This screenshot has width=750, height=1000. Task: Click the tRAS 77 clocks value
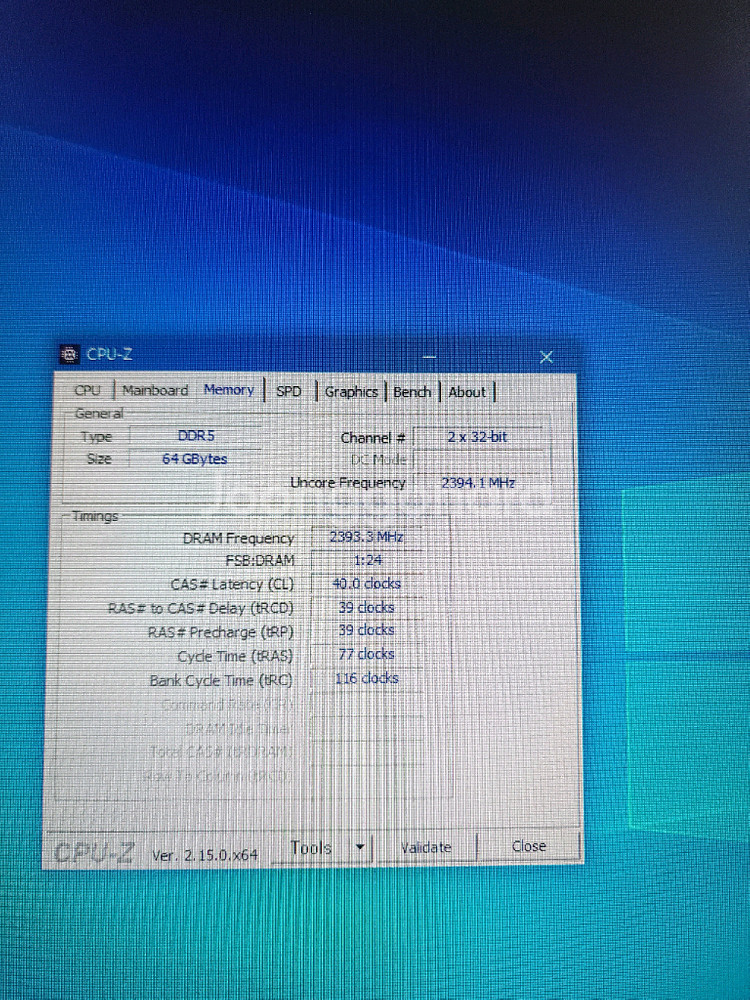click(x=367, y=654)
